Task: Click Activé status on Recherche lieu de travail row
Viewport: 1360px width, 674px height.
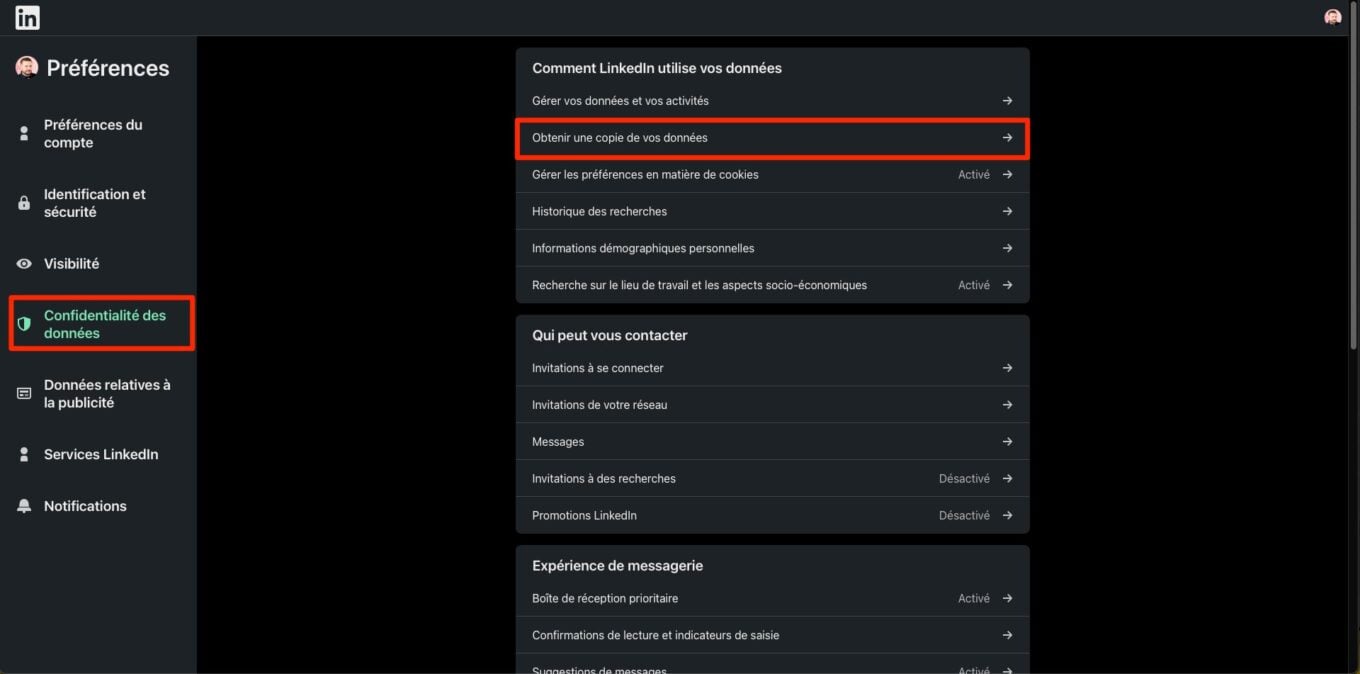Action: (x=974, y=285)
